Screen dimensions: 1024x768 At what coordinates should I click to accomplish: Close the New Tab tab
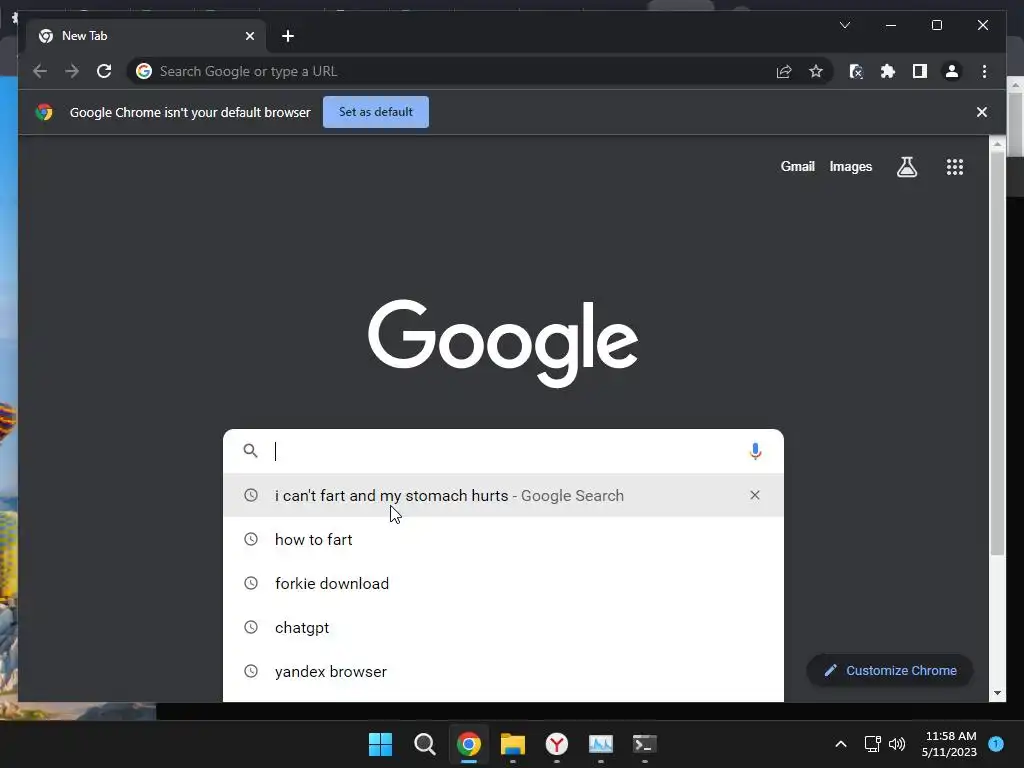pos(249,36)
